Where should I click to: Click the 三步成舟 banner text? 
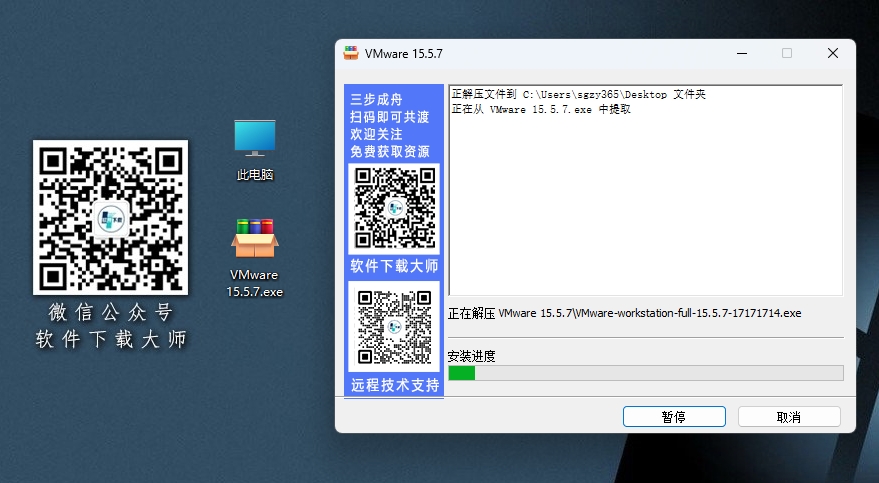click(376, 99)
